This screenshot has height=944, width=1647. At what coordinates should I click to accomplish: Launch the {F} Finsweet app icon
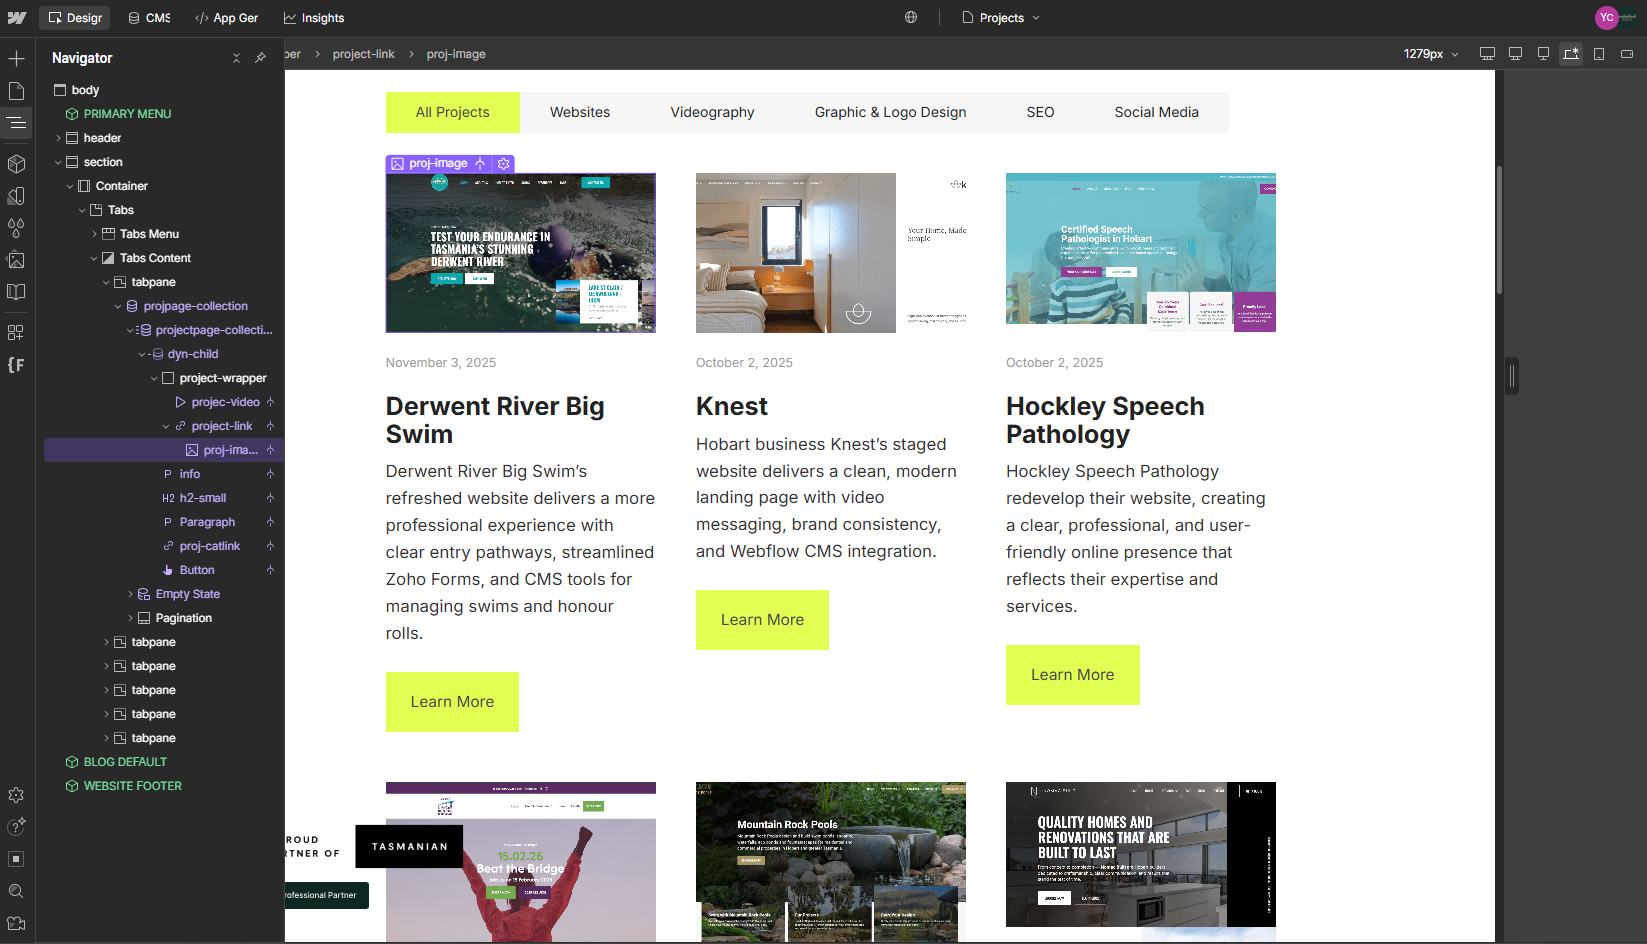coord(16,365)
